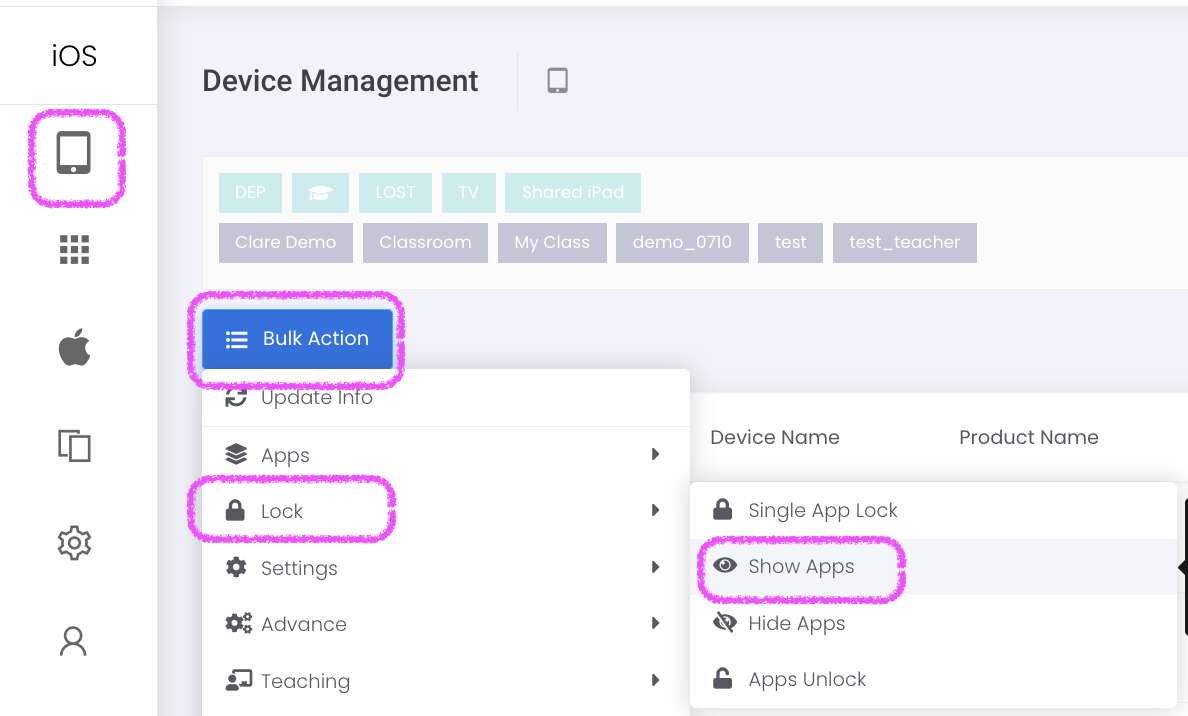Choose Single App Lock option
The width and height of the screenshot is (1188, 716).
[933, 510]
